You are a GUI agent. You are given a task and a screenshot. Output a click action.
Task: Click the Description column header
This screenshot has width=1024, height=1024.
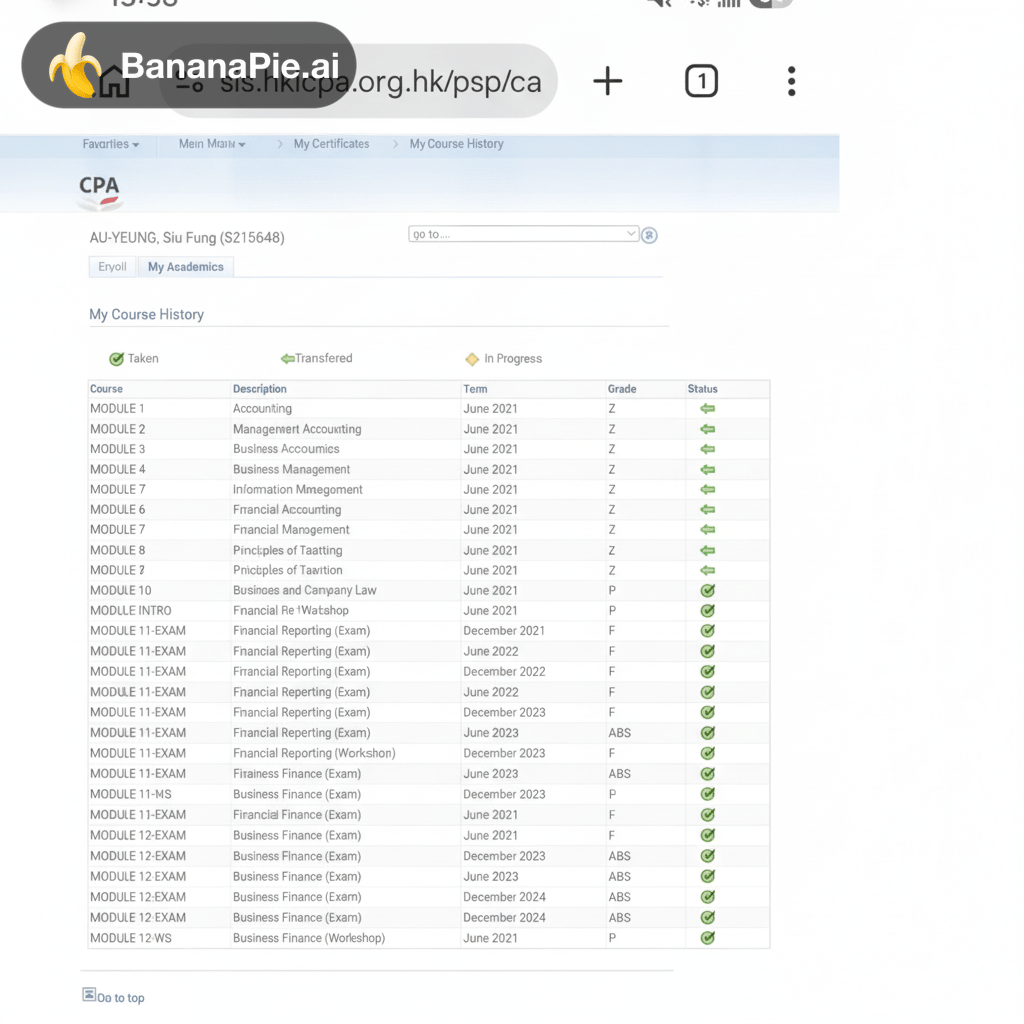point(260,389)
